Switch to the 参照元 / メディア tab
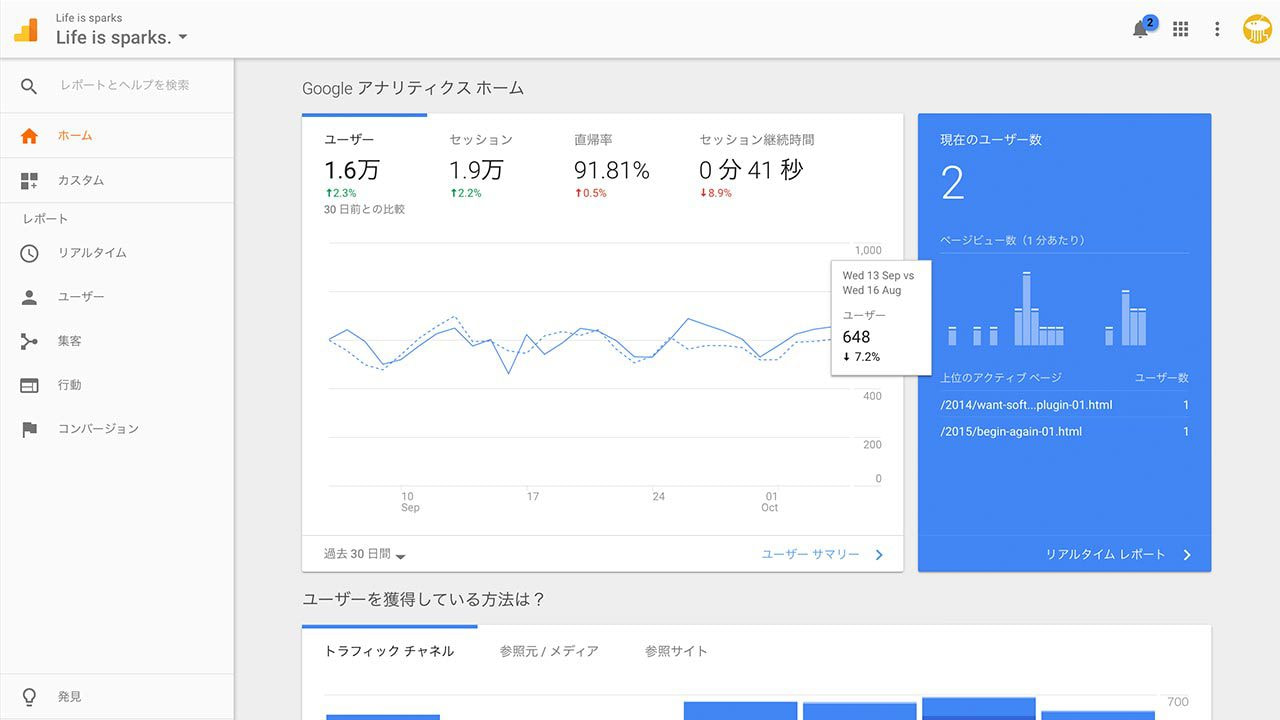 pos(549,651)
